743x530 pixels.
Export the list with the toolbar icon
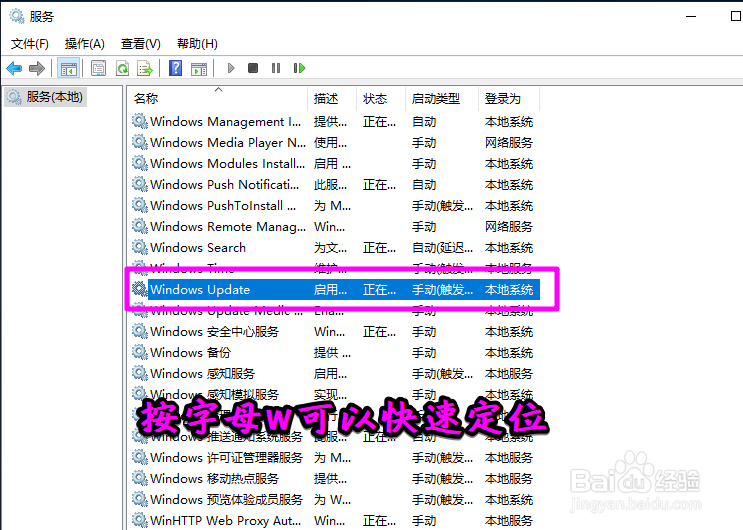(145, 68)
